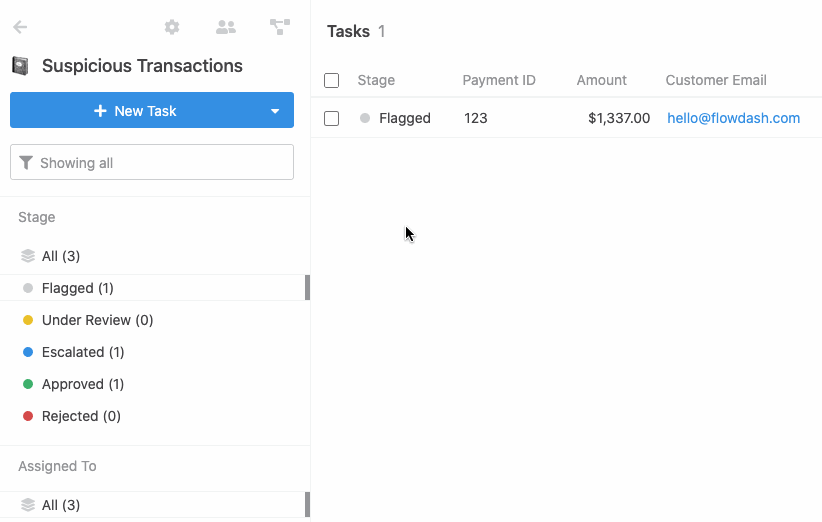Sort by the Customer Email column header

716,80
